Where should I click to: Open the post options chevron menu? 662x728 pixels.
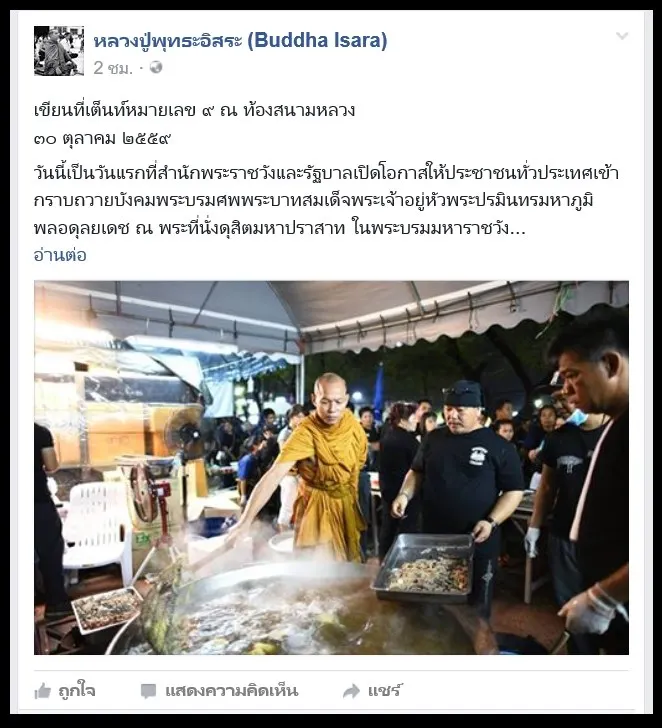622,36
